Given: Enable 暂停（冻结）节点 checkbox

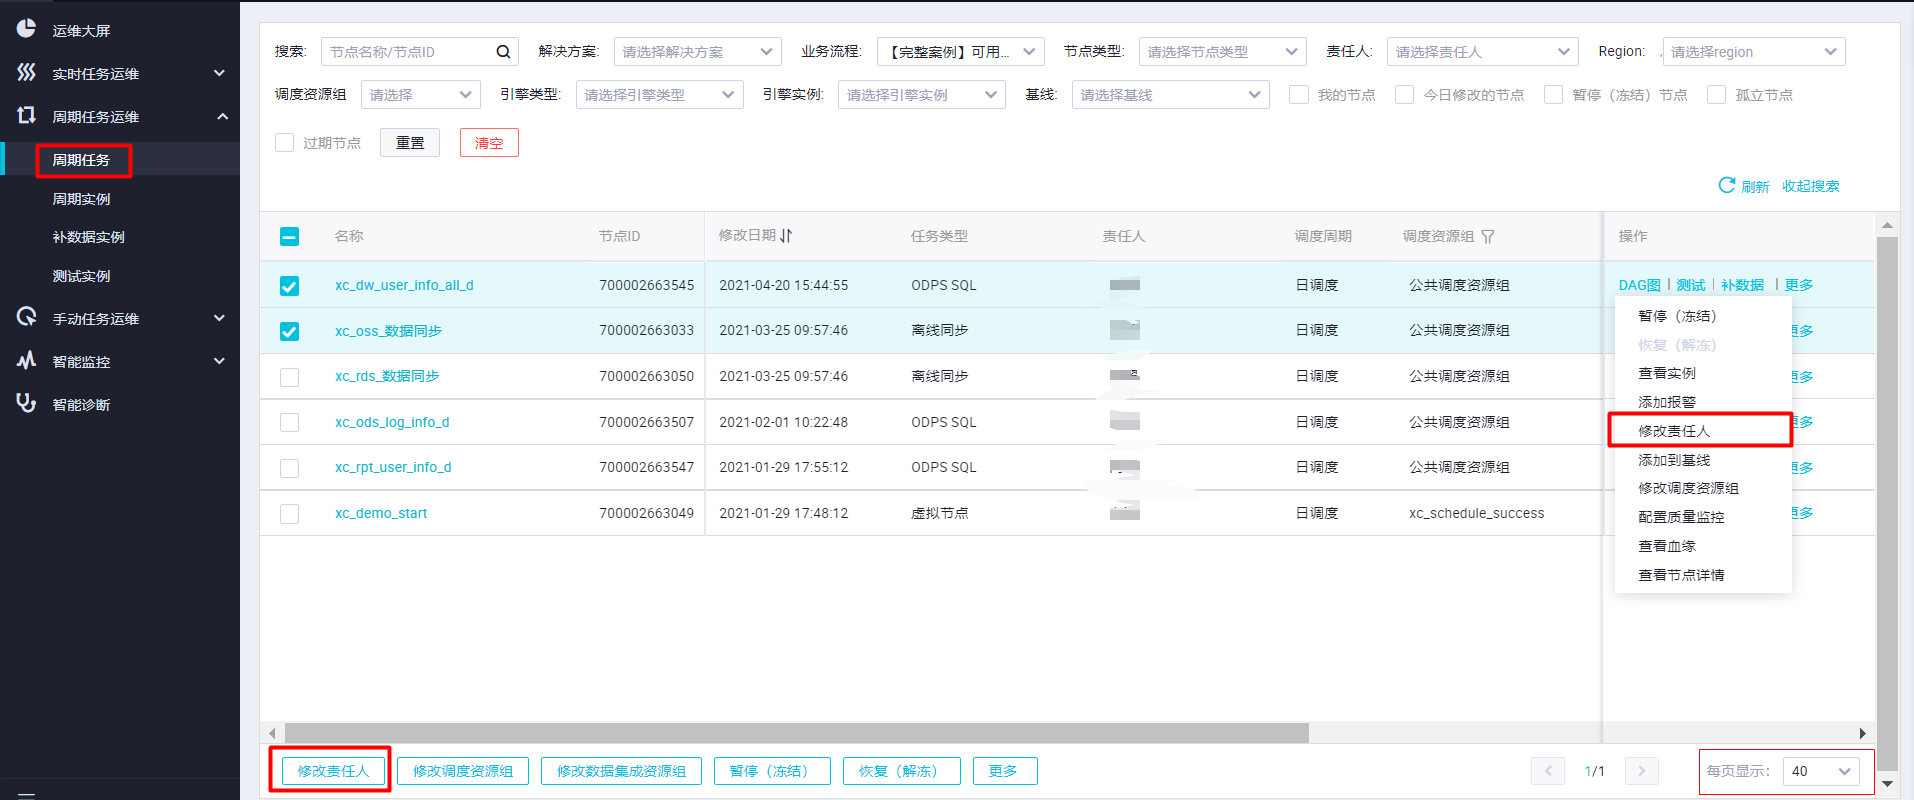Looking at the screenshot, I should point(1553,95).
